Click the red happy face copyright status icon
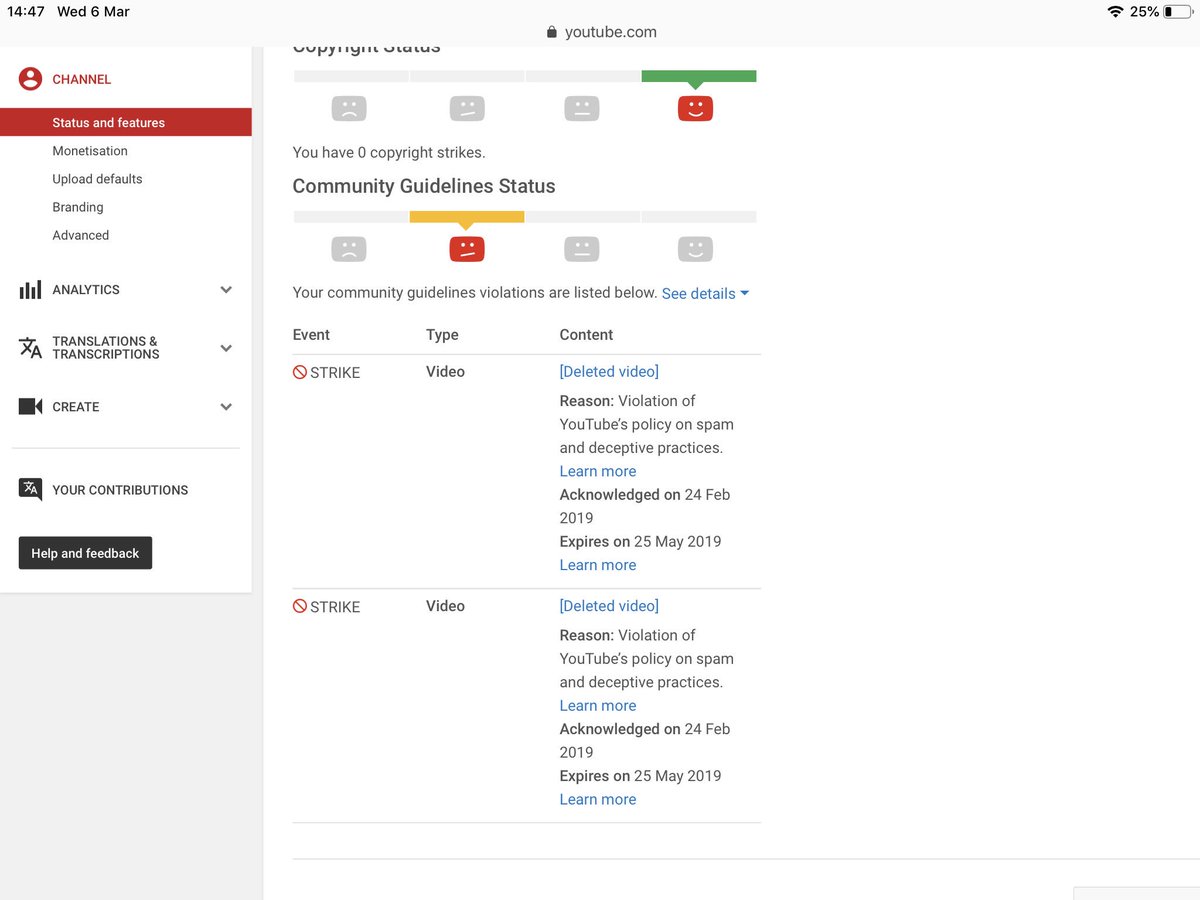The width and height of the screenshot is (1200, 900). click(695, 108)
